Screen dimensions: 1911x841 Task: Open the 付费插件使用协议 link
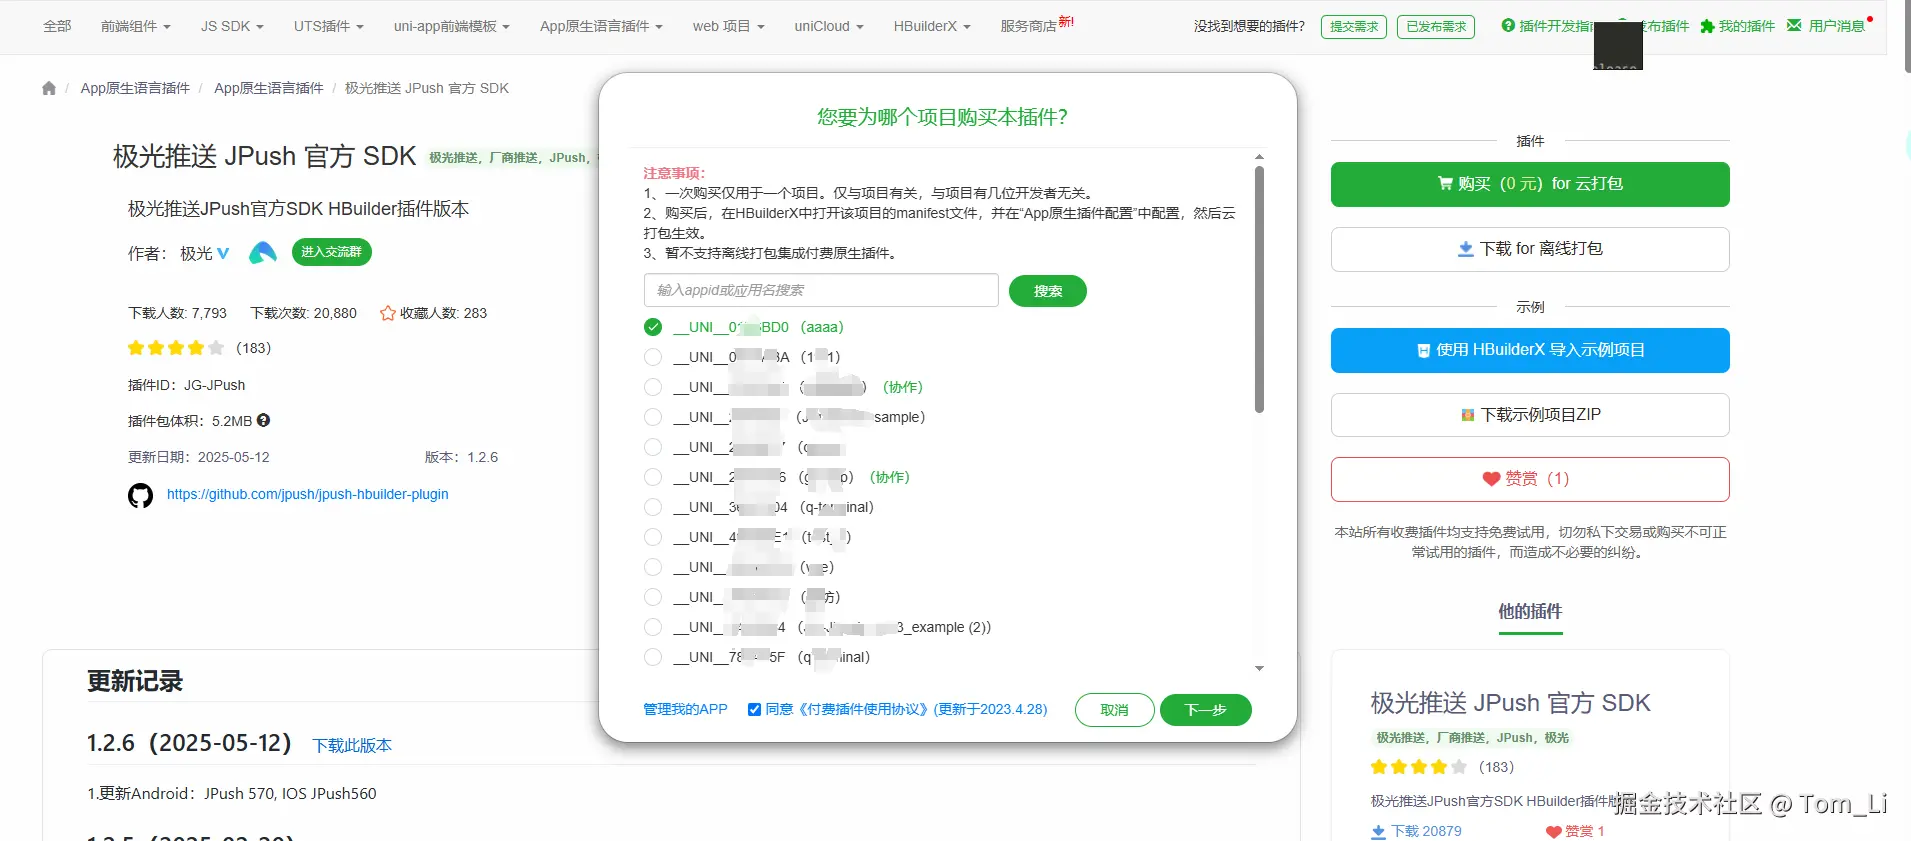point(864,709)
